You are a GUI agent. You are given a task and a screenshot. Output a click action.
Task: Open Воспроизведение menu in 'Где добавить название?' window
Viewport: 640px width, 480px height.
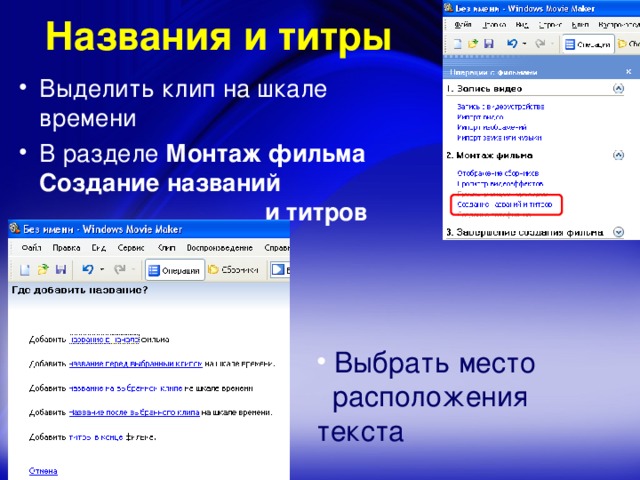pyautogui.click(x=220, y=248)
